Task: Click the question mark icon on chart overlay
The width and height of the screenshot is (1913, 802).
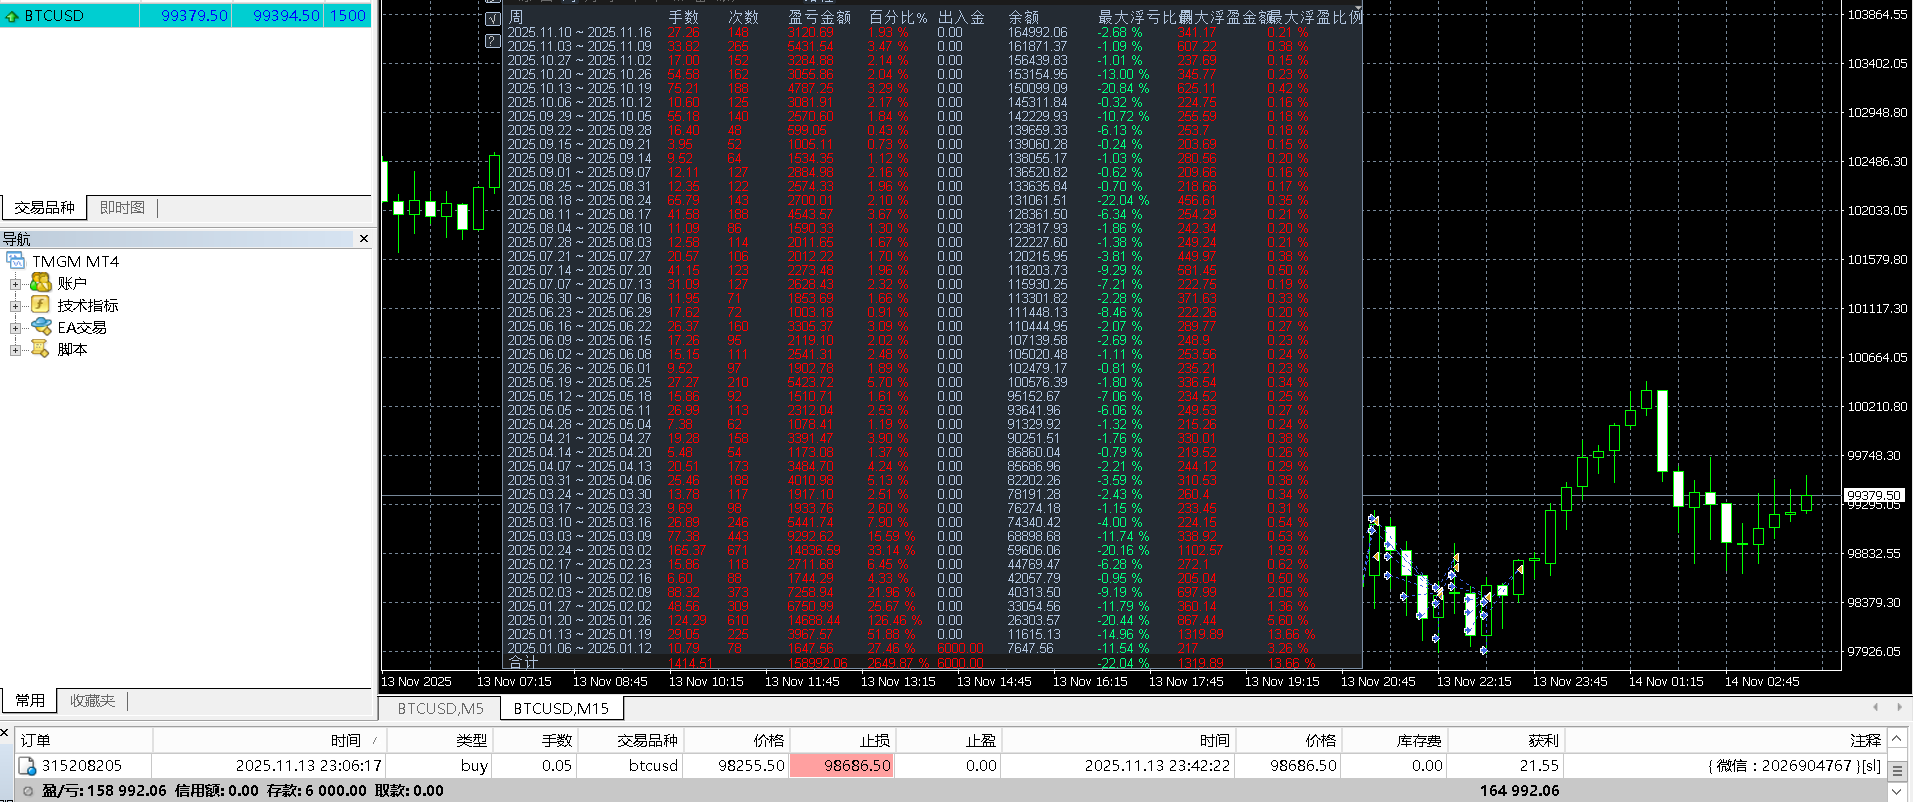Action: (x=492, y=41)
